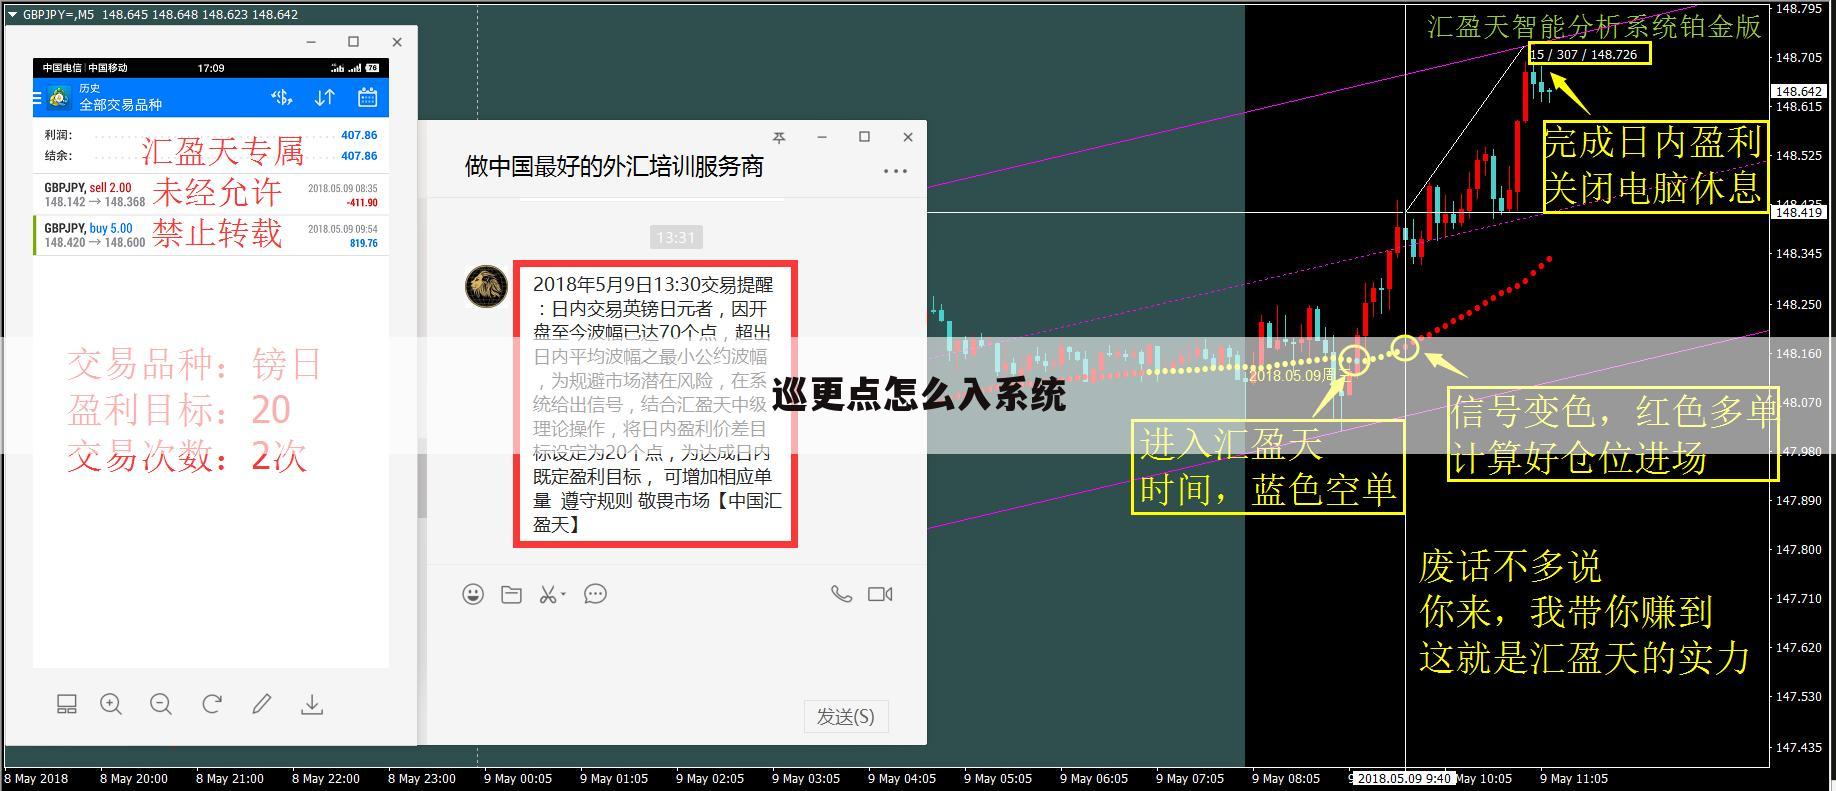This screenshot has width=1836, height=791.
Task: Start a video call with the camera icon
Action: (880, 594)
